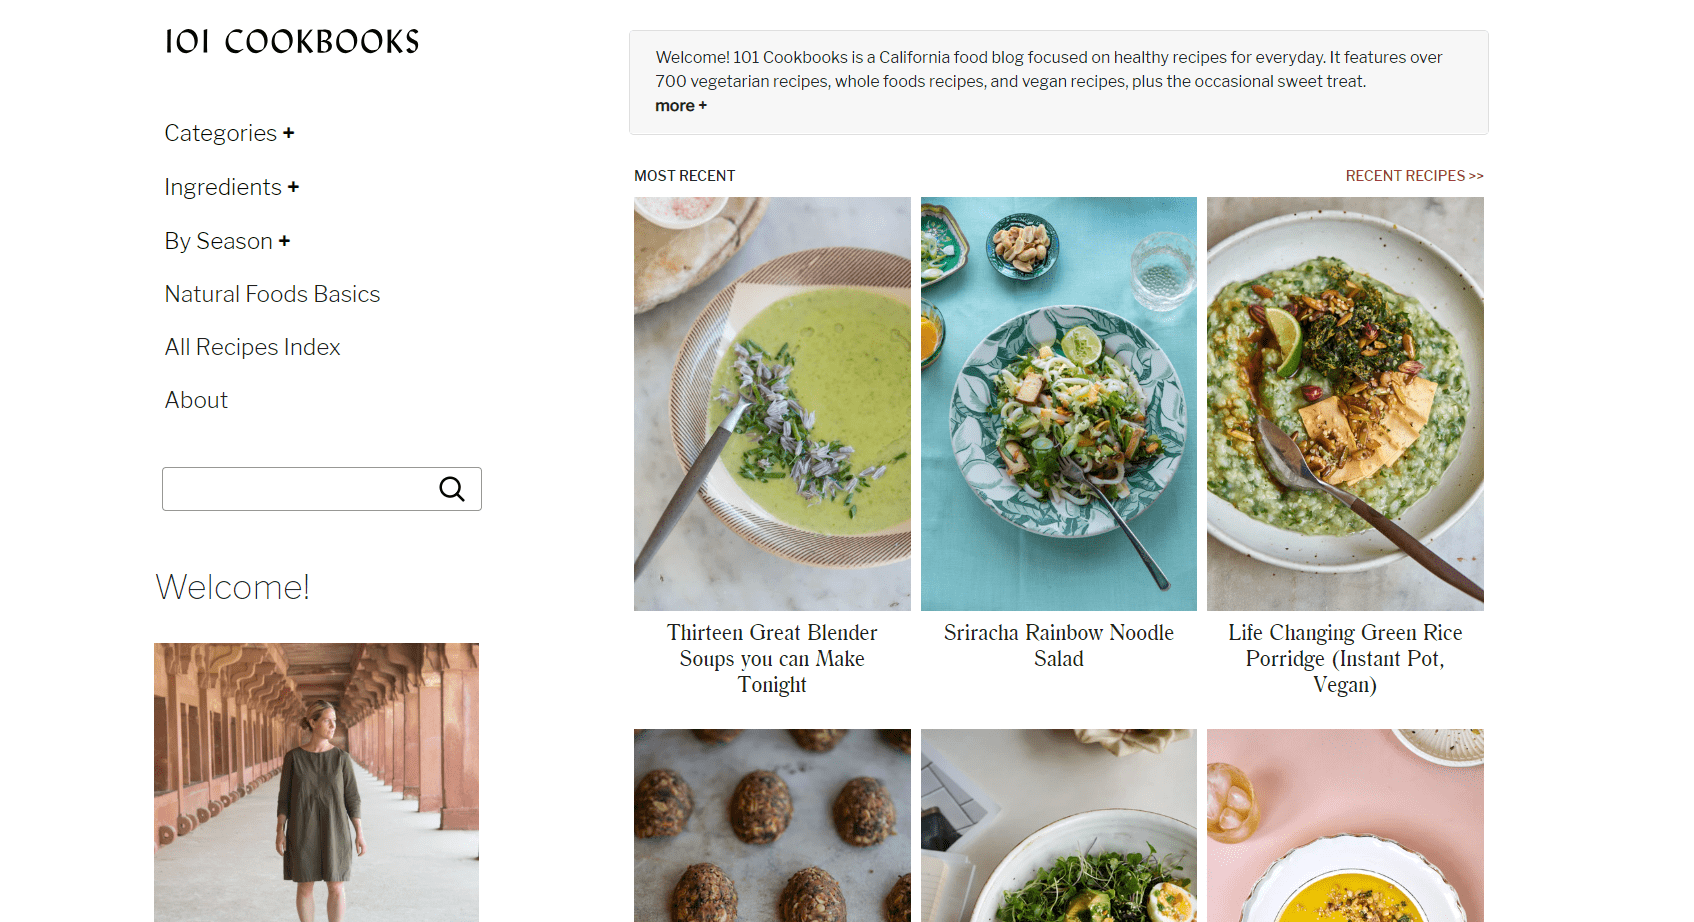Expand the Categories menu
This screenshot has height=922, width=1694.
229,134
